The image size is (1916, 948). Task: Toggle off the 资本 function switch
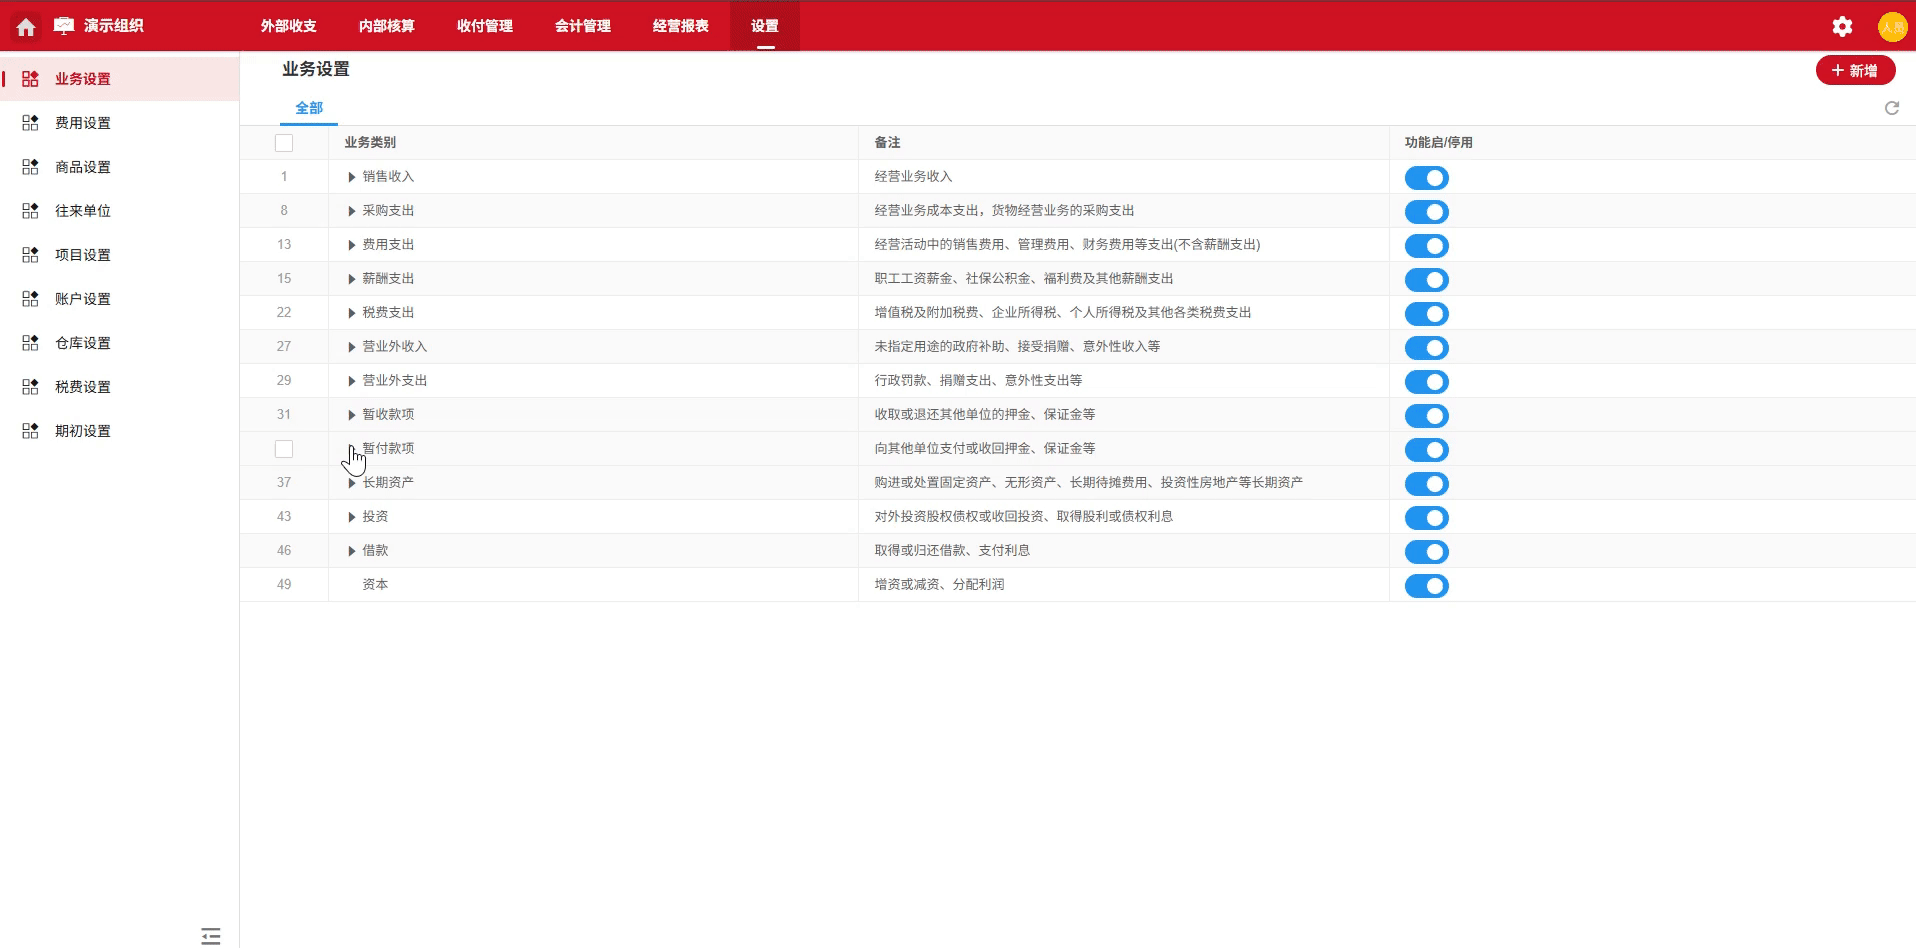[1426, 586]
